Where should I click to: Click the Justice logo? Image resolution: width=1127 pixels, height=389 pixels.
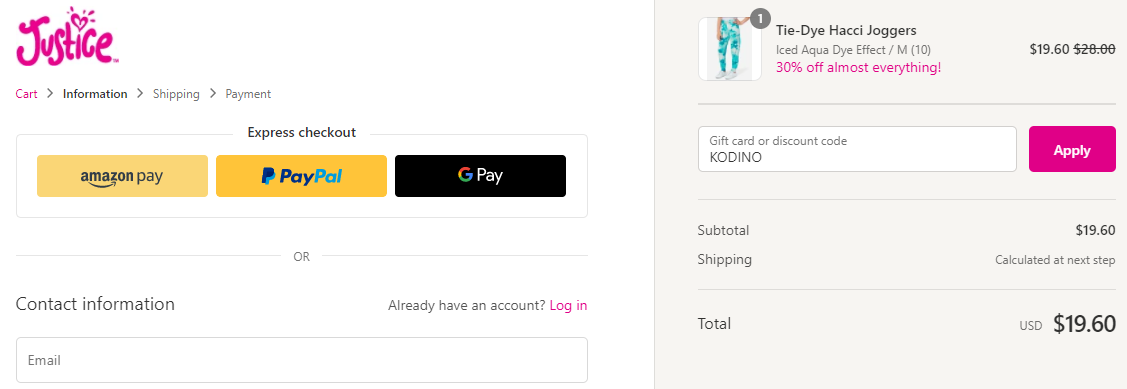(67, 36)
